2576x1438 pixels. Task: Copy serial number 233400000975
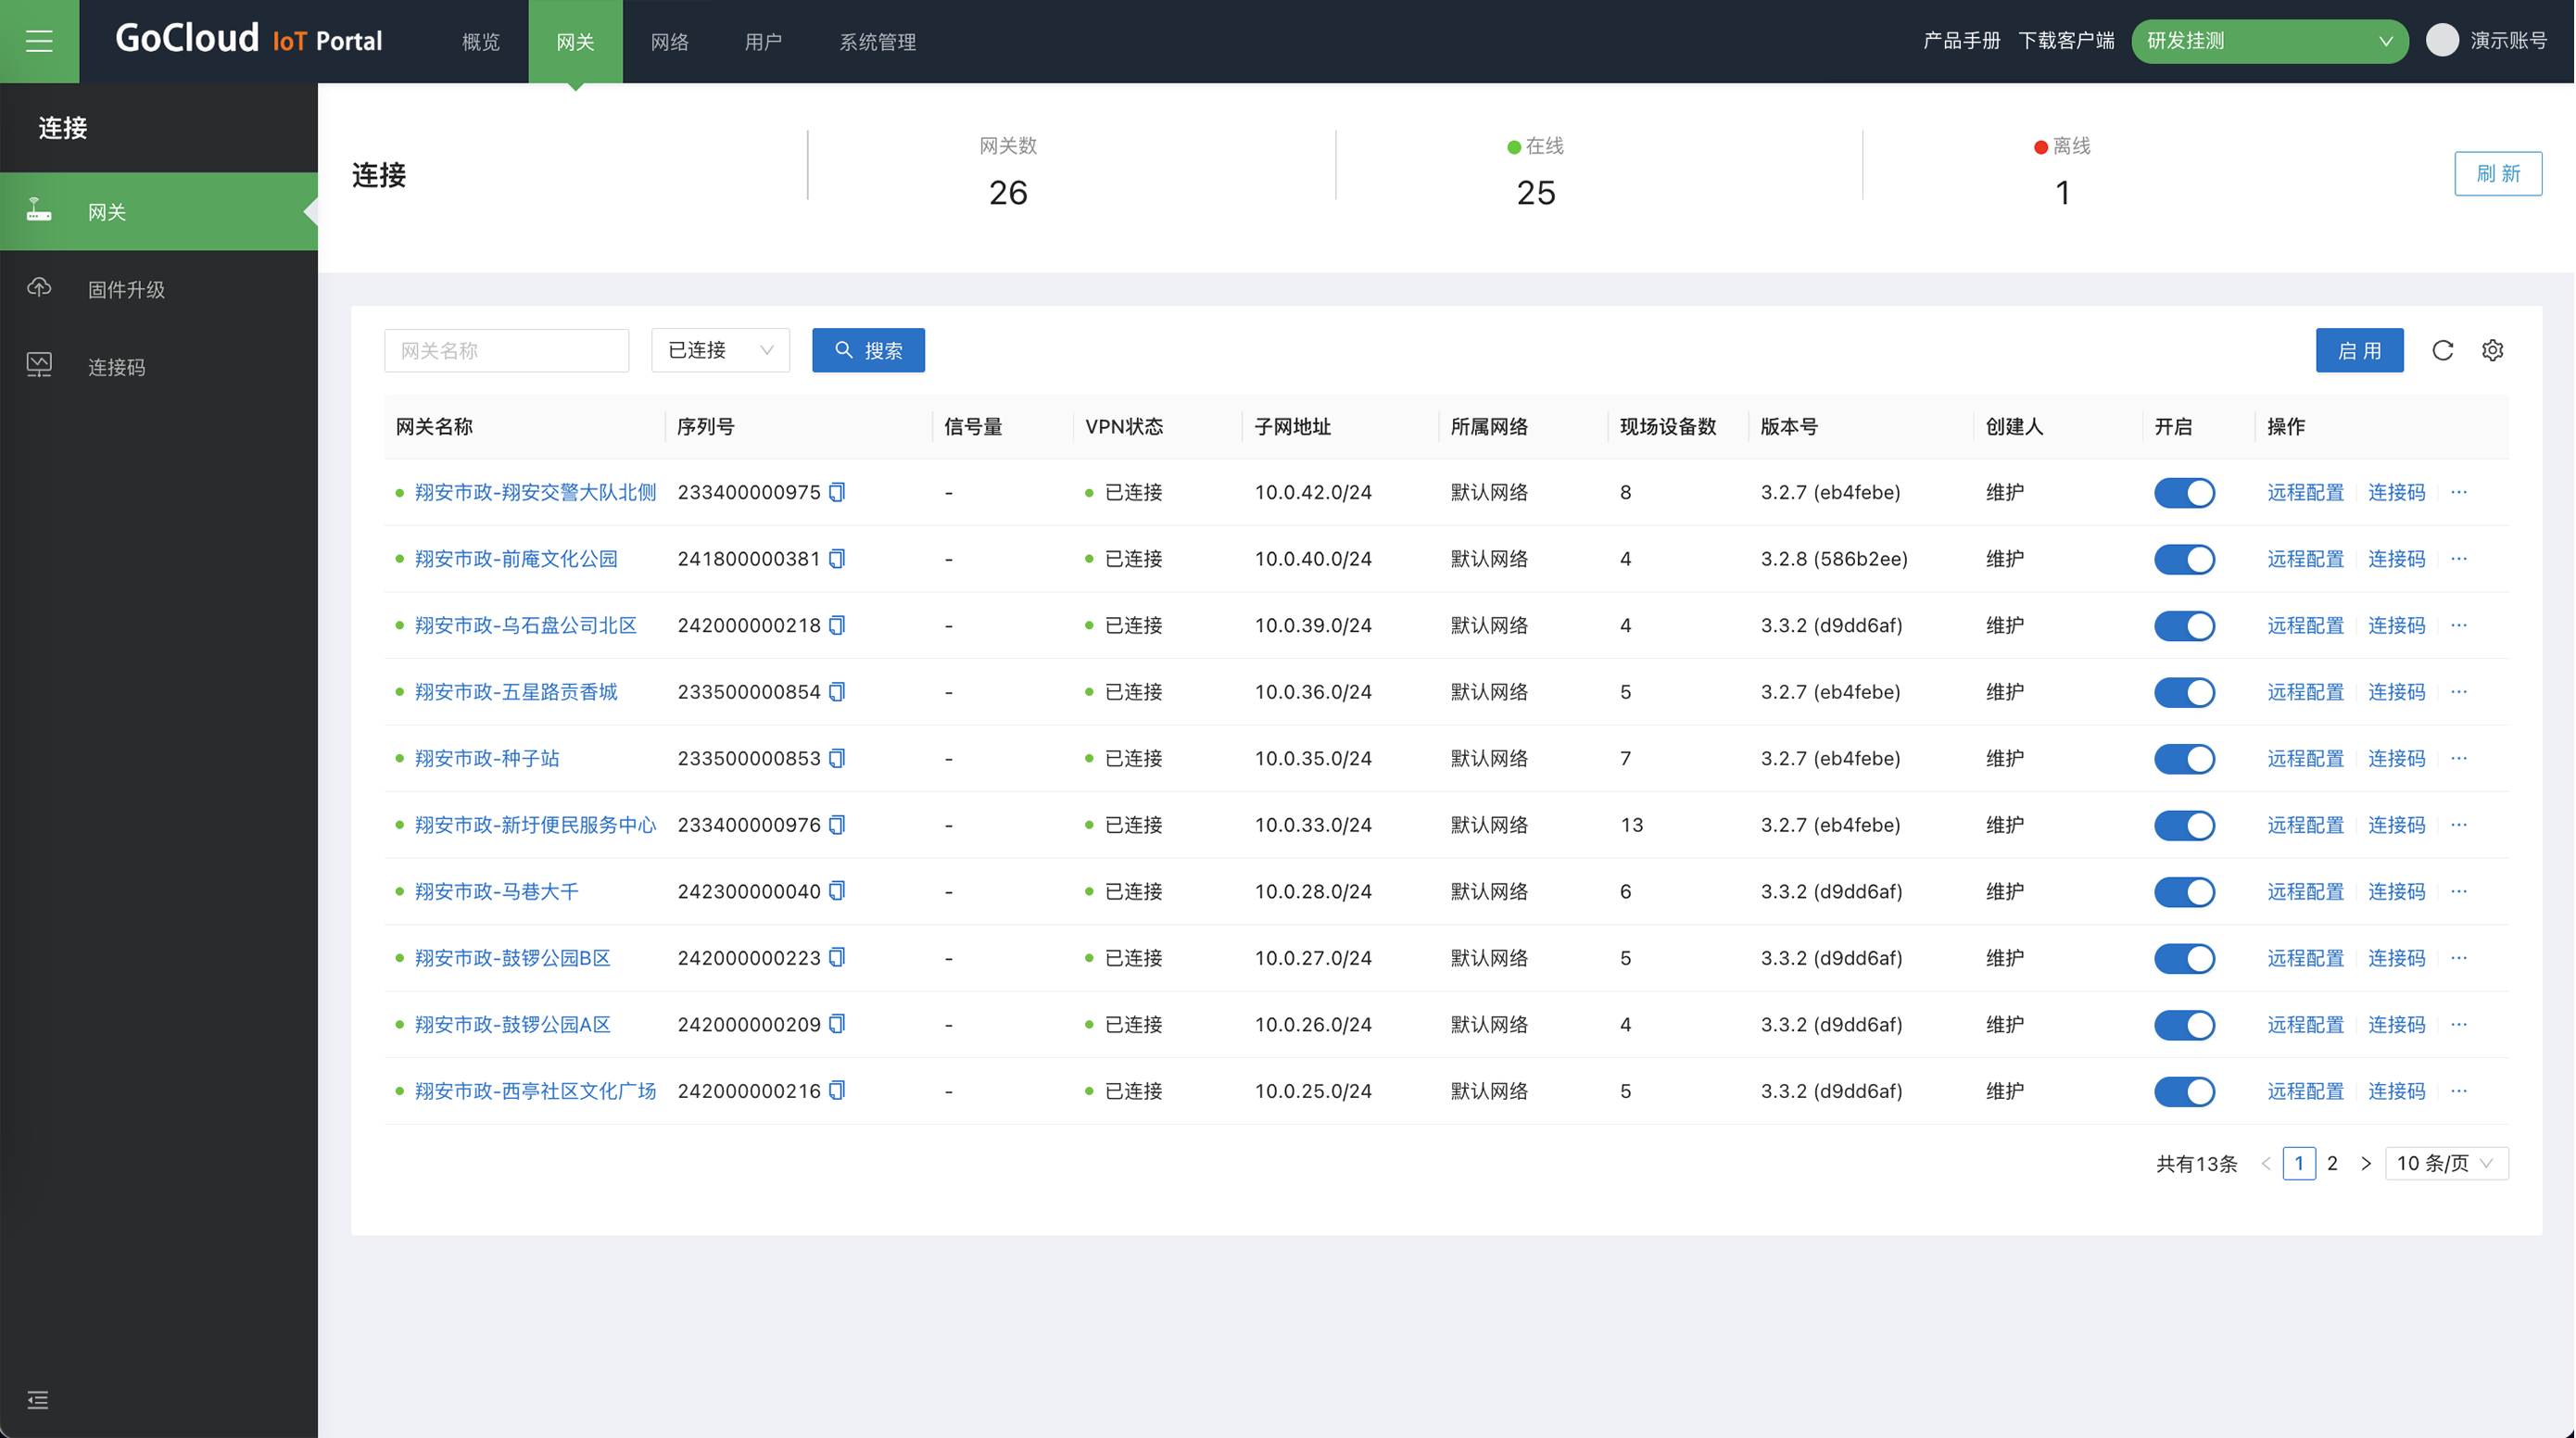click(837, 492)
